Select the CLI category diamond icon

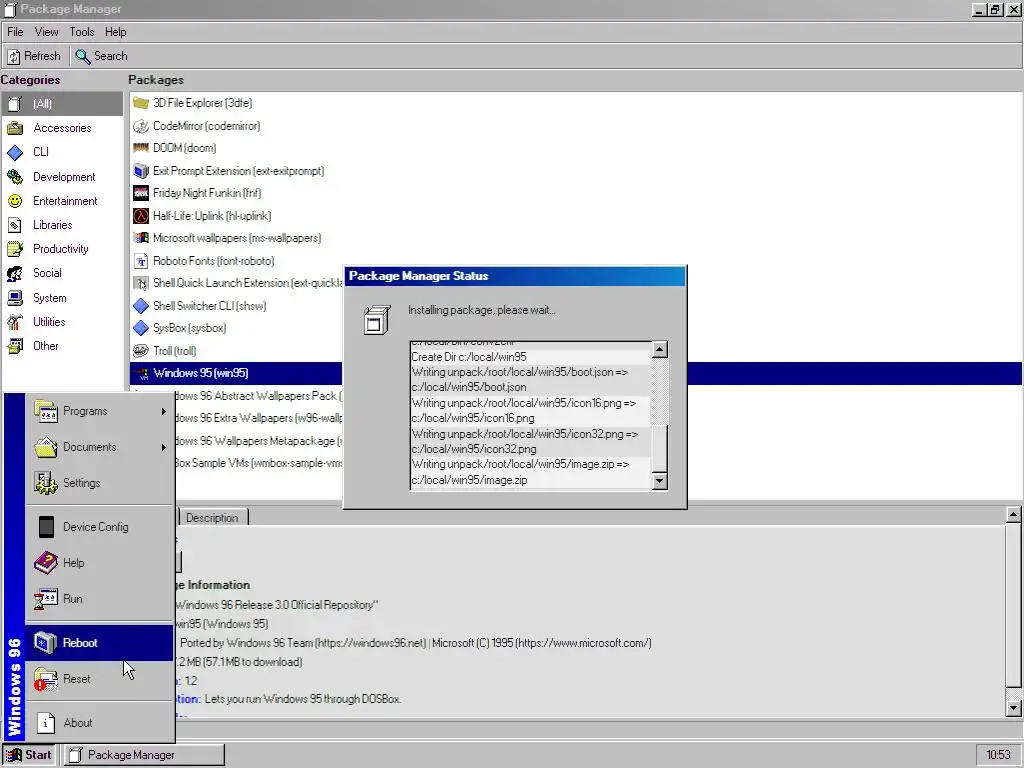point(15,152)
